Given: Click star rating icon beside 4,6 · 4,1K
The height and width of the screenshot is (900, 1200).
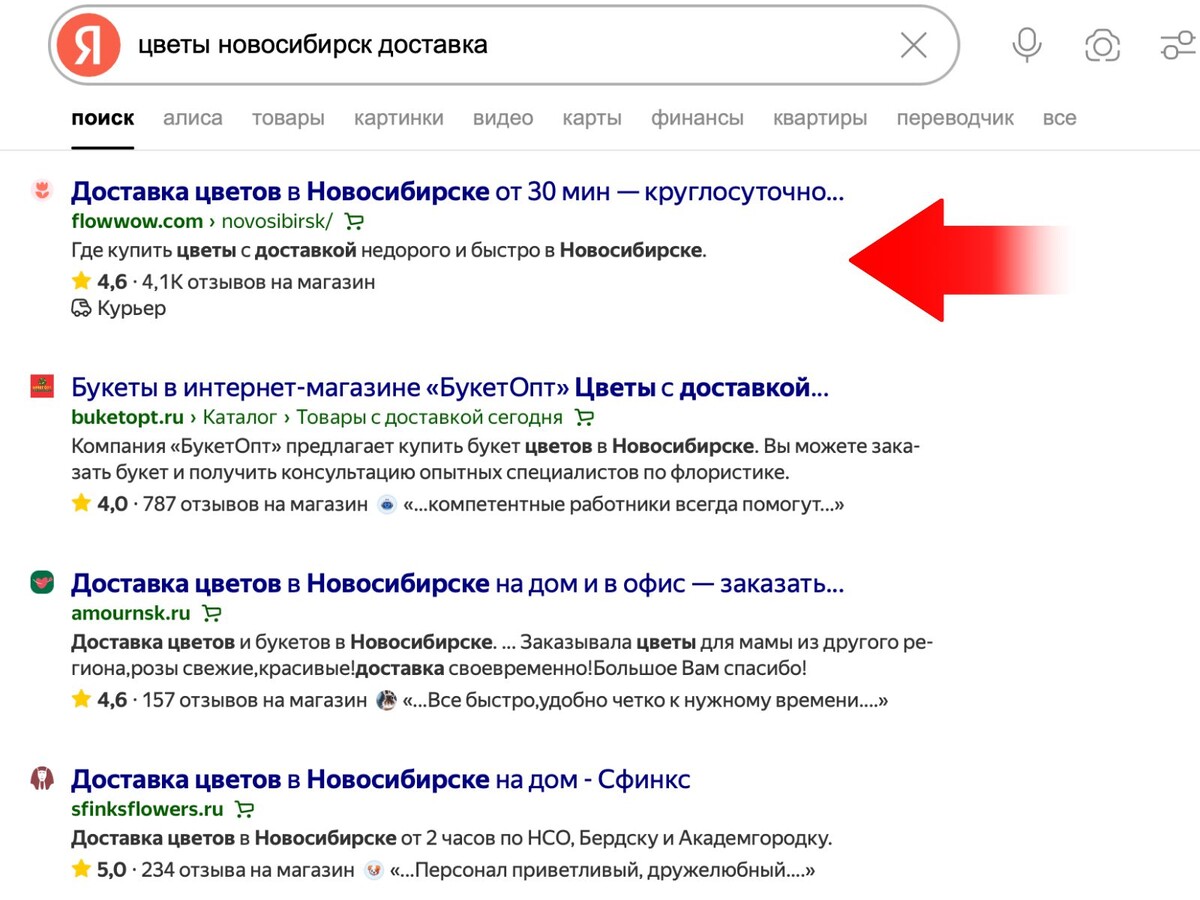Looking at the screenshot, I should (x=81, y=281).
